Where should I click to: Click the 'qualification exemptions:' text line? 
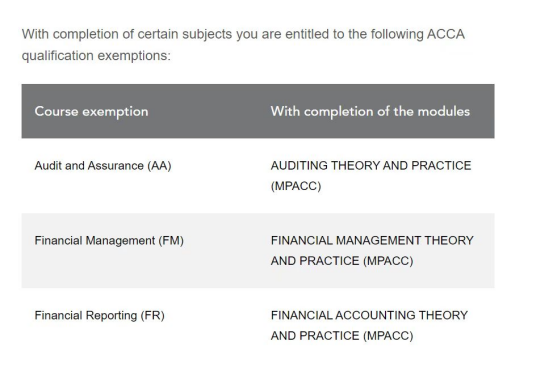(96, 56)
